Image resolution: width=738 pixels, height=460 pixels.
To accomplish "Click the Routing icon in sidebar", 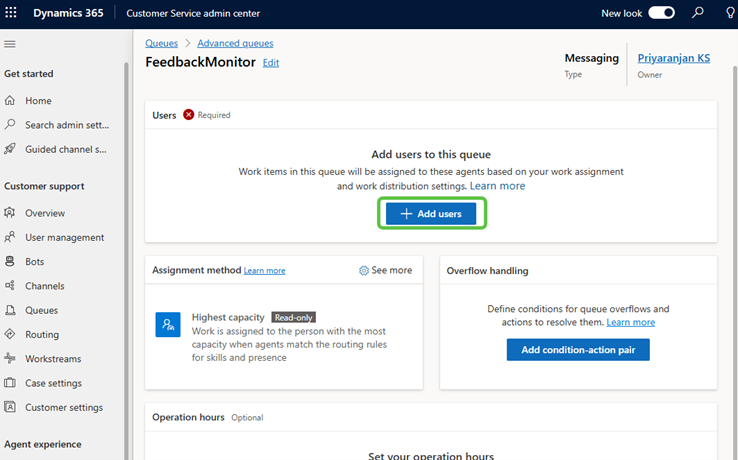I will pyautogui.click(x=10, y=335).
